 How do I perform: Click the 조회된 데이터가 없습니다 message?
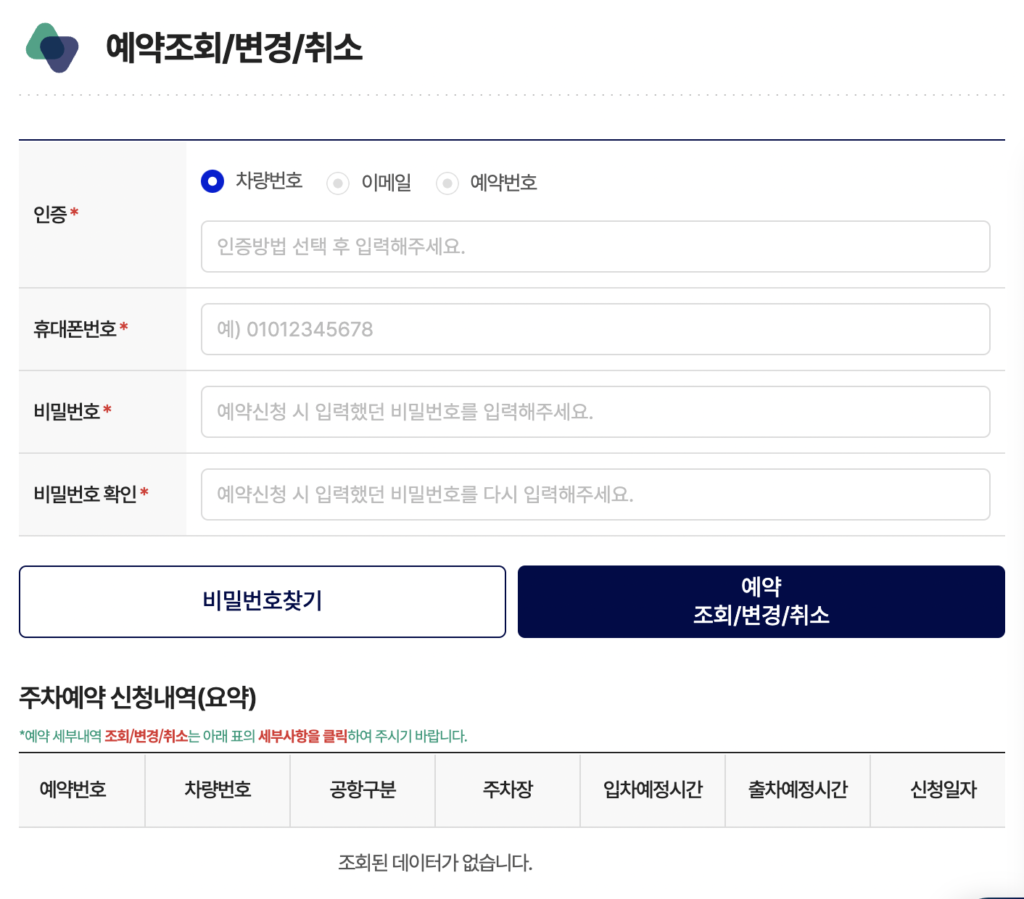coord(435,863)
